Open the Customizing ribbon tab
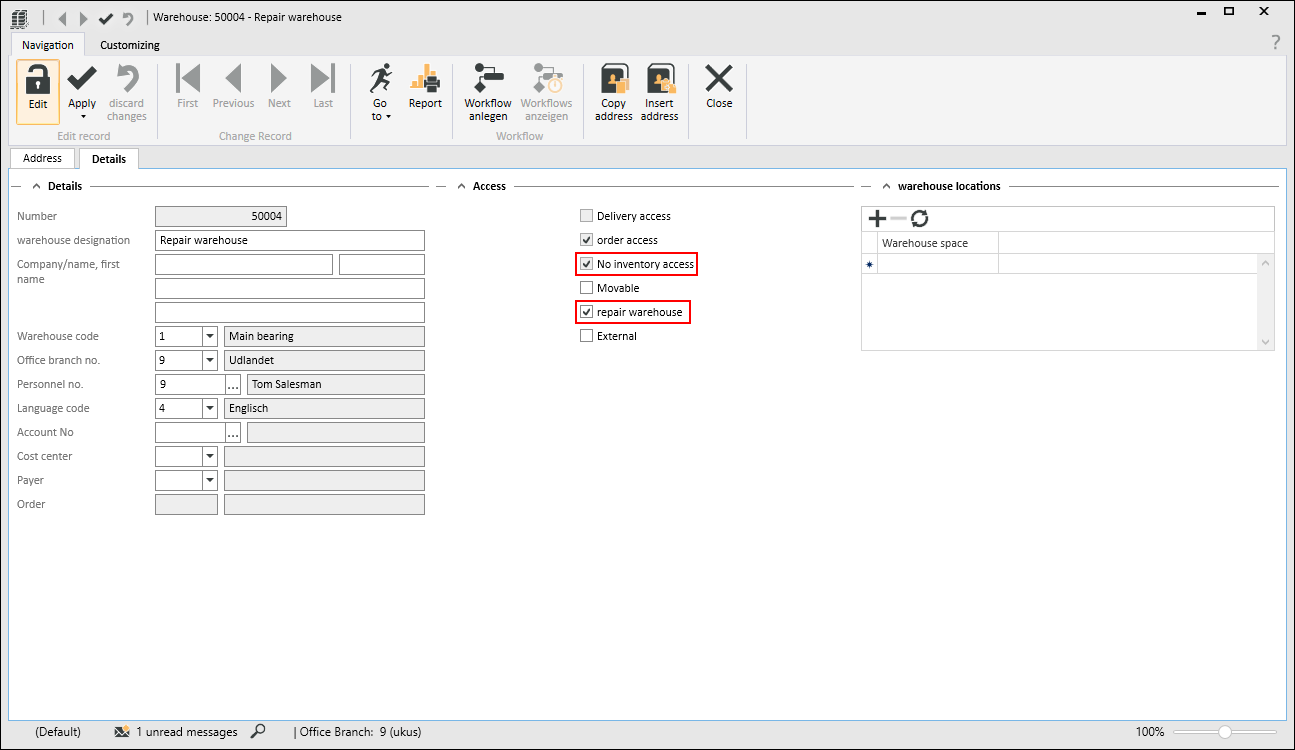The image size is (1295, 750). (x=130, y=45)
